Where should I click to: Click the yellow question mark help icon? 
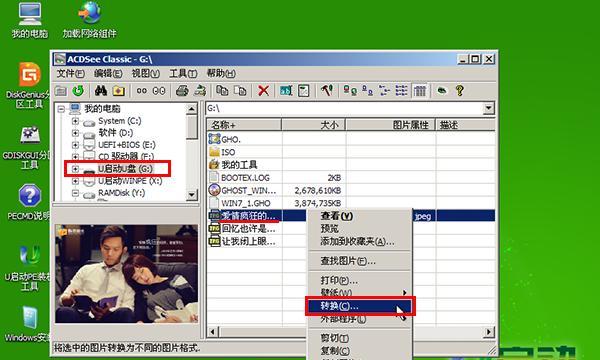(x=460, y=91)
